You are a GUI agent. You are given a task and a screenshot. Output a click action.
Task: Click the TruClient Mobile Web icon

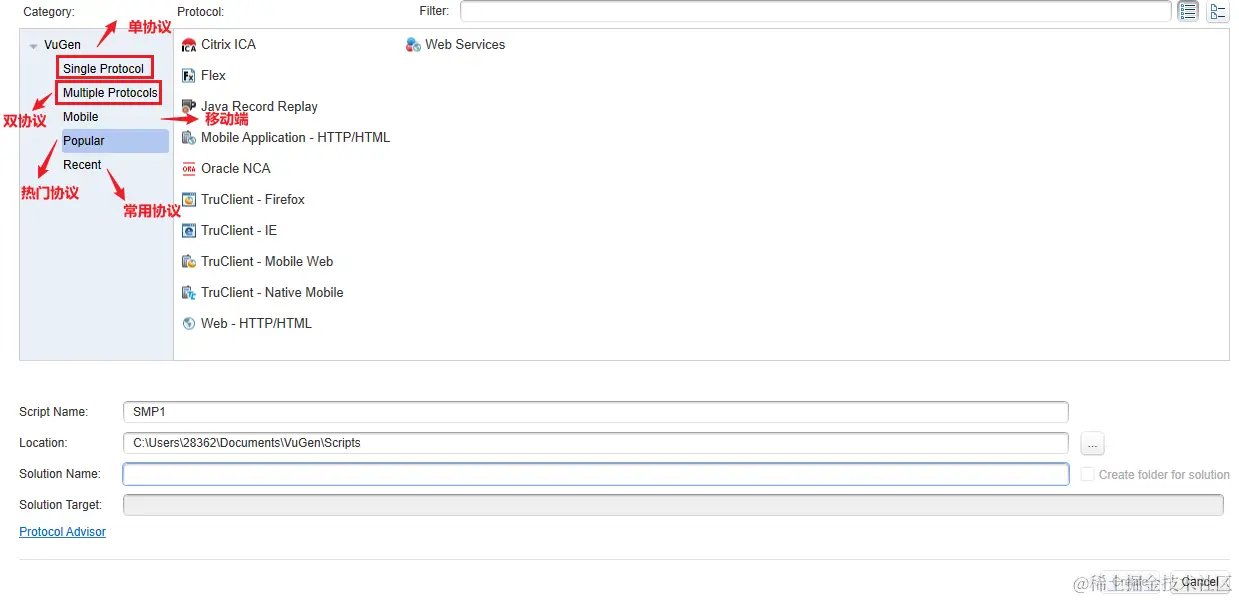[x=189, y=262]
